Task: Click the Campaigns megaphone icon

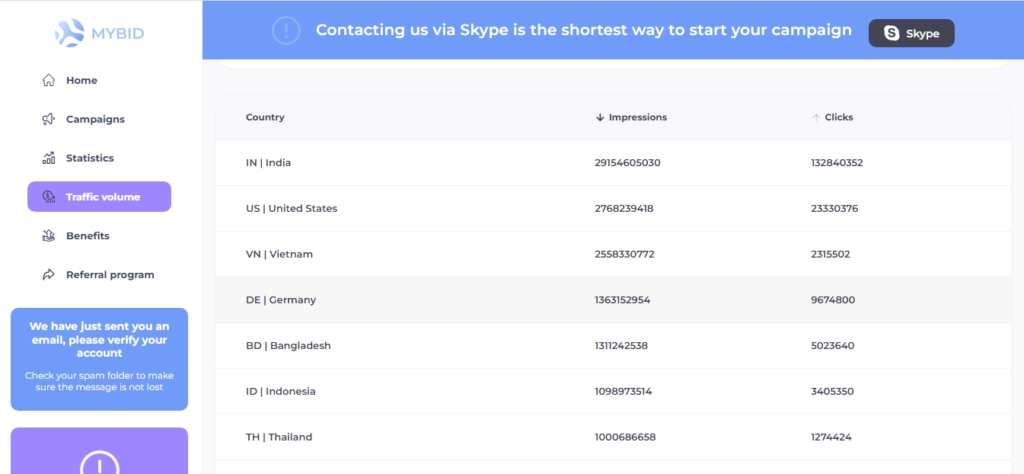Action: pos(48,119)
